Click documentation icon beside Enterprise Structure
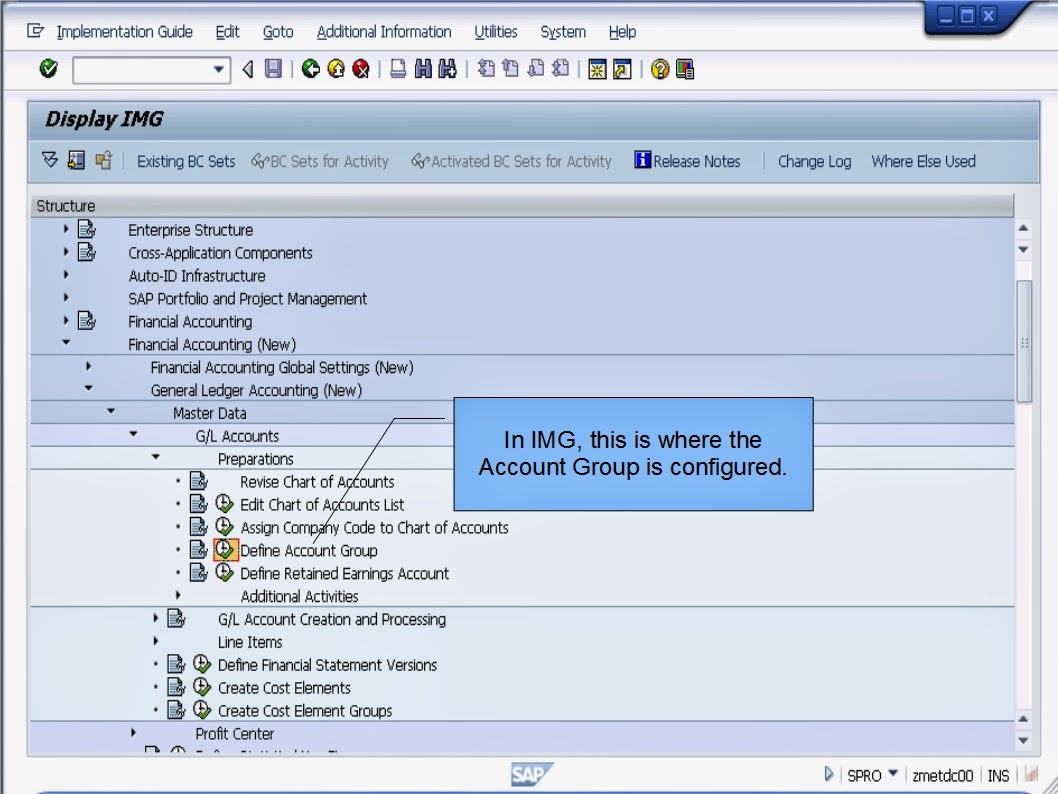The image size is (1058, 794). tap(86, 229)
